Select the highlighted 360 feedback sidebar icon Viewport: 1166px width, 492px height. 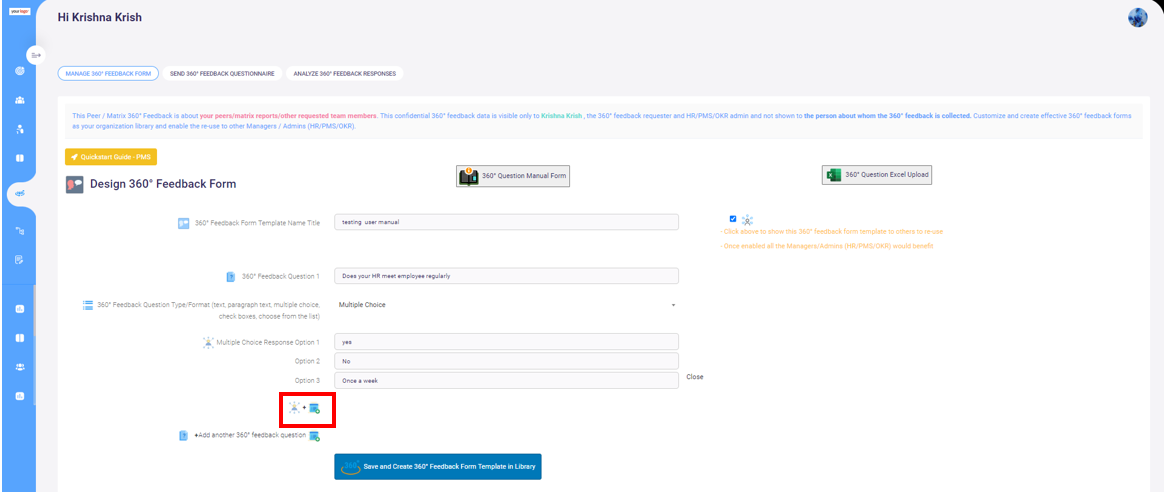19,193
